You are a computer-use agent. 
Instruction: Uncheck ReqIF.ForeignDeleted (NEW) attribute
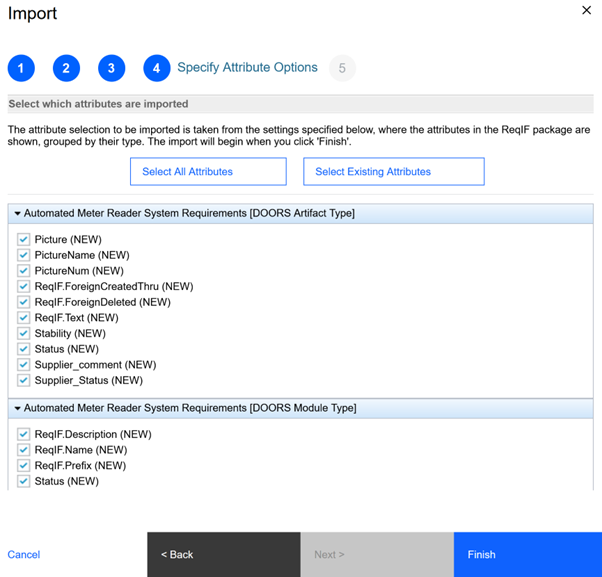click(x=24, y=302)
